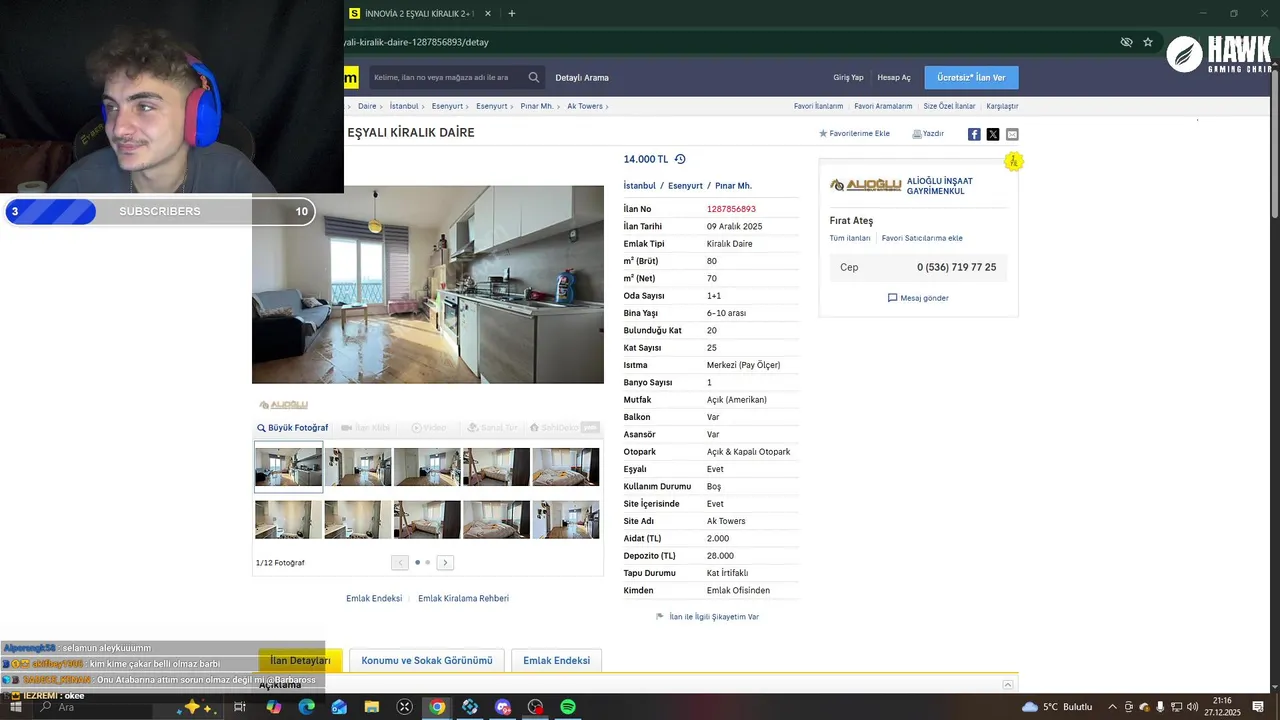Screen dimensions: 1280x720
Task: Bookmark page with browser star icon
Action: [1148, 42]
